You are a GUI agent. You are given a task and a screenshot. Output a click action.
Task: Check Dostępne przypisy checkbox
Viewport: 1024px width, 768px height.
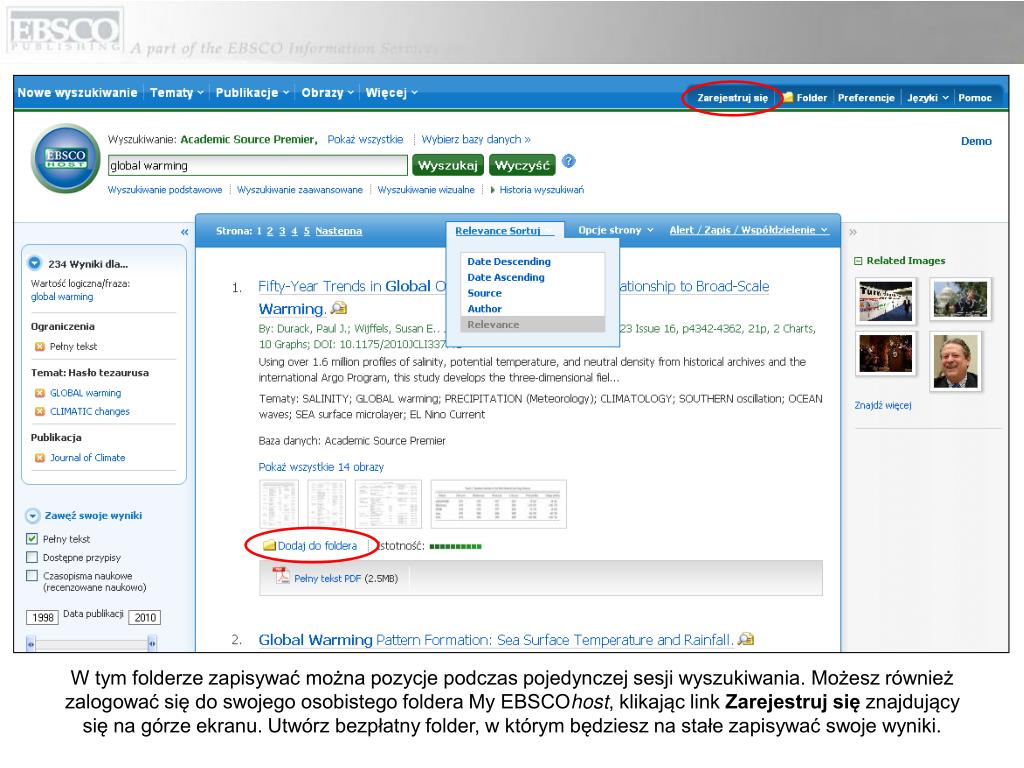(x=31, y=557)
